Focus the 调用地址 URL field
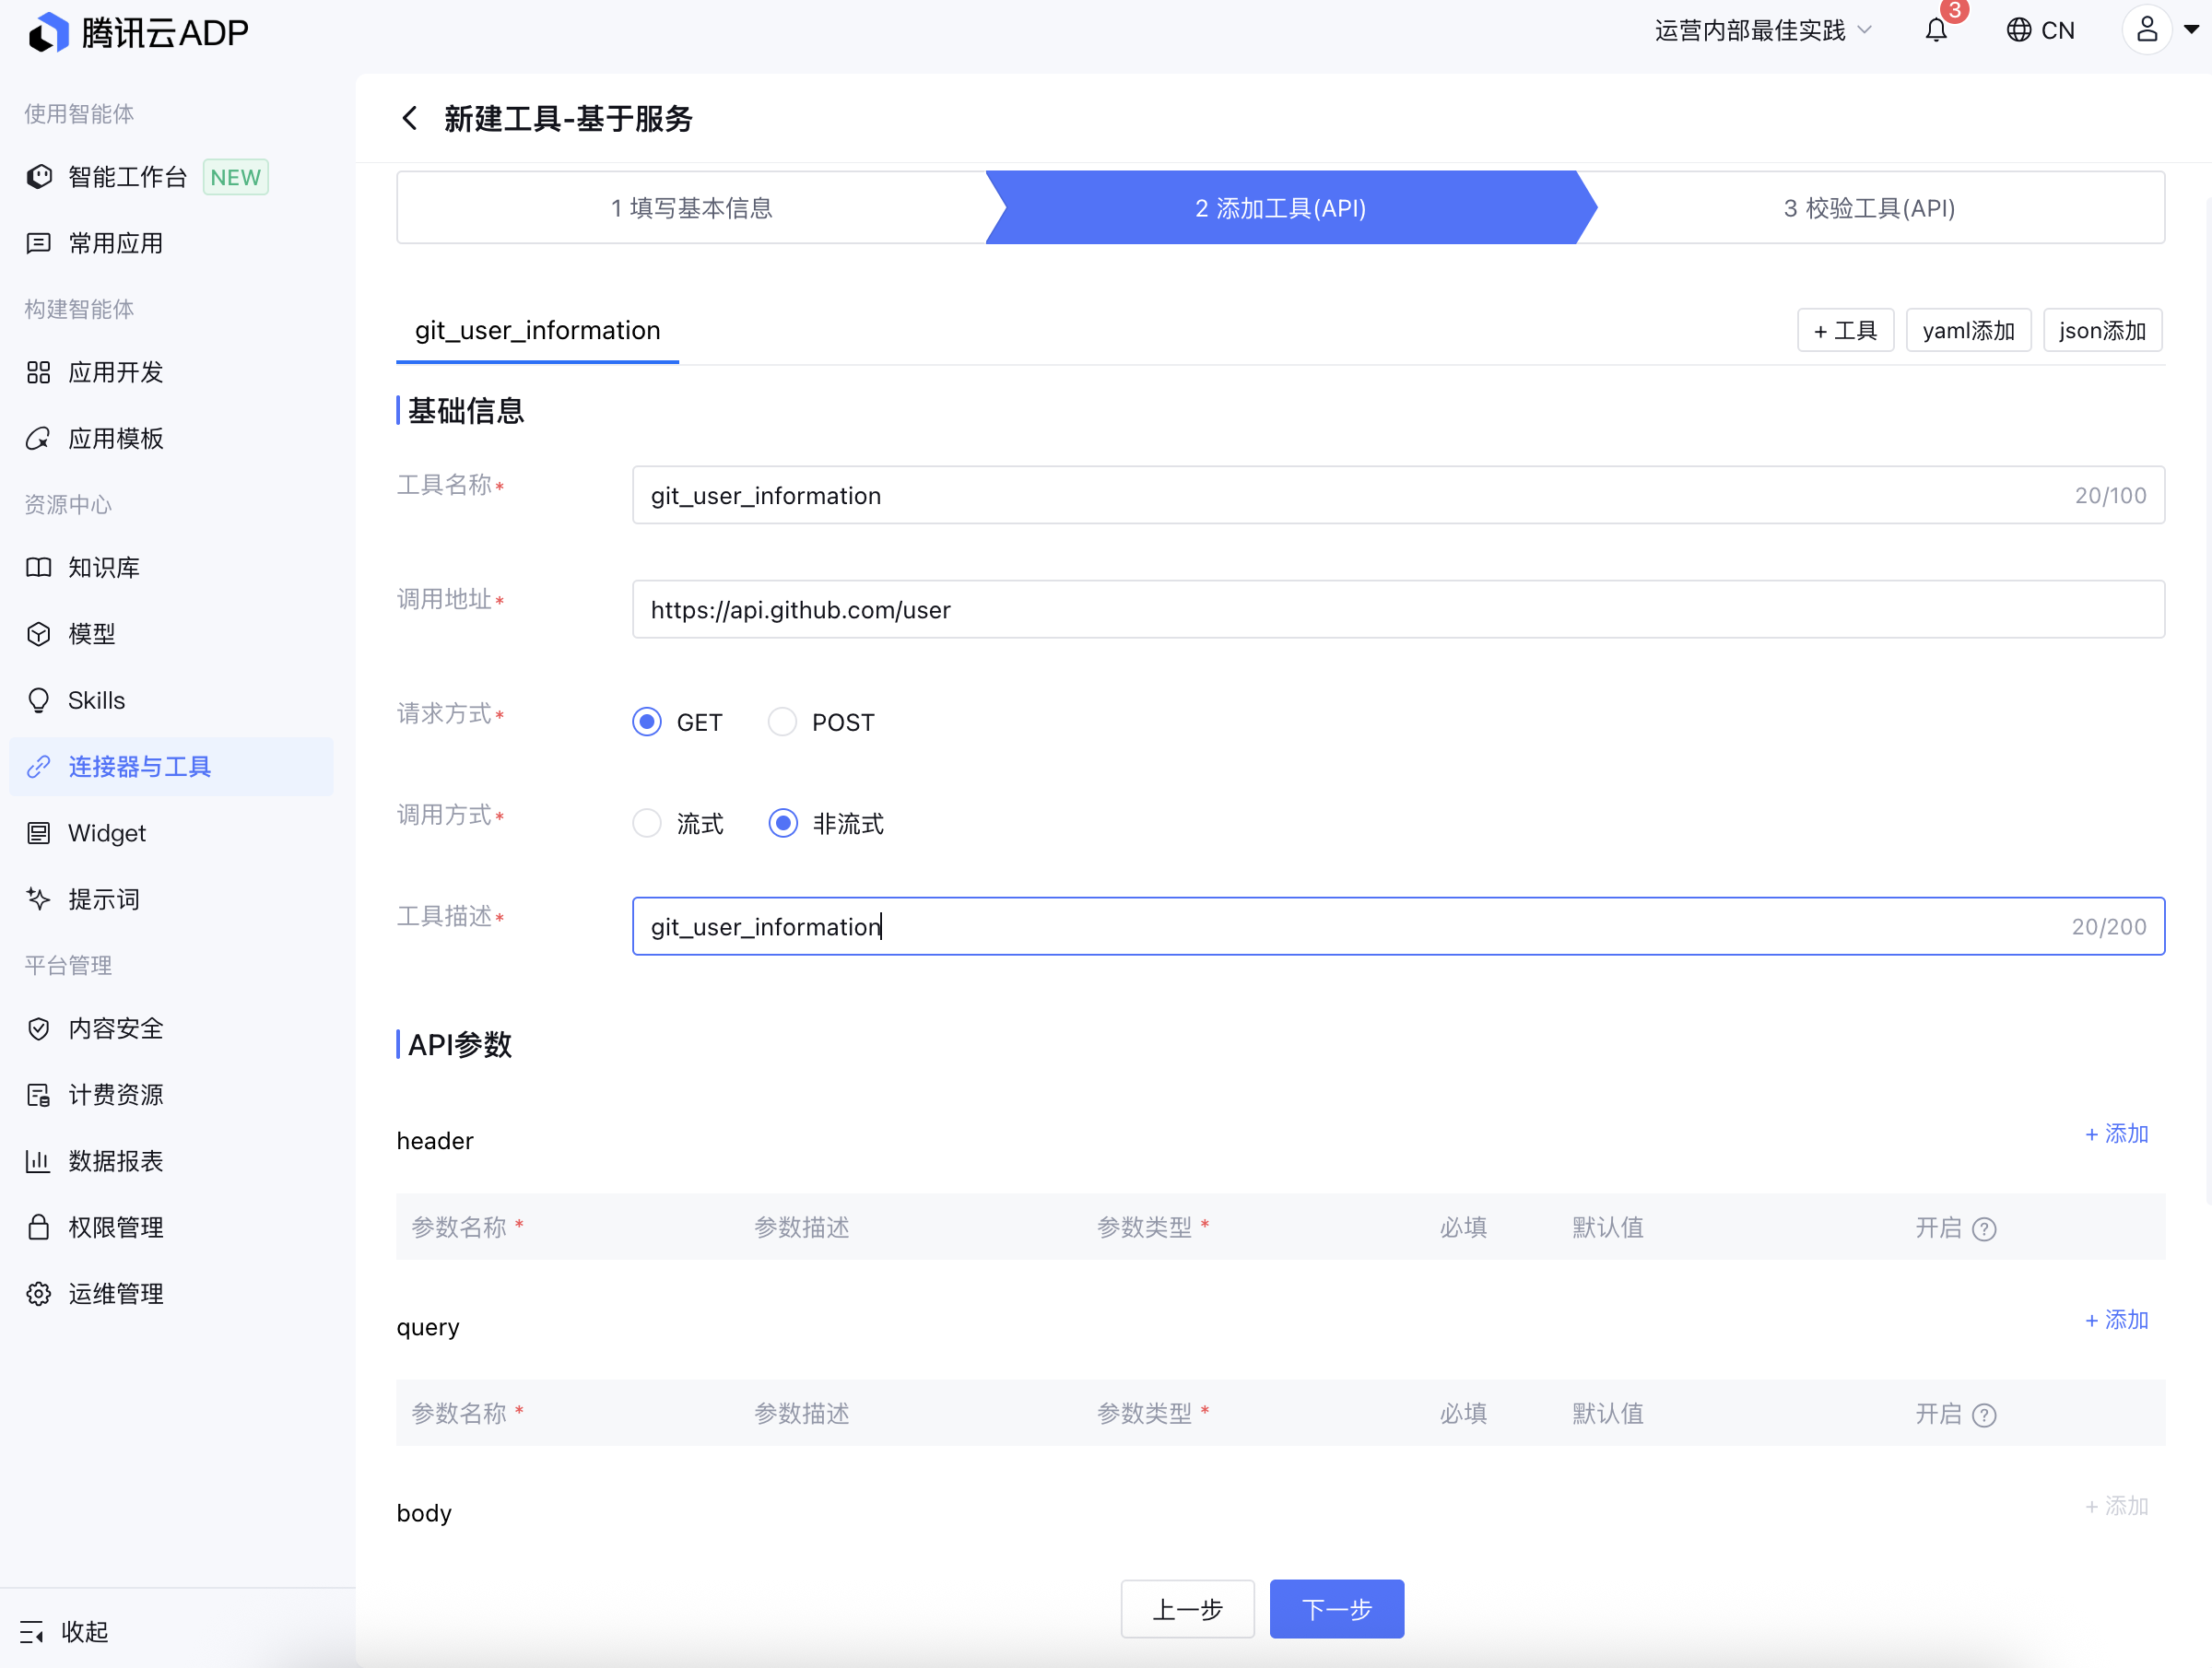Viewport: 2212px width, 1668px height. [x=1398, y=609]
